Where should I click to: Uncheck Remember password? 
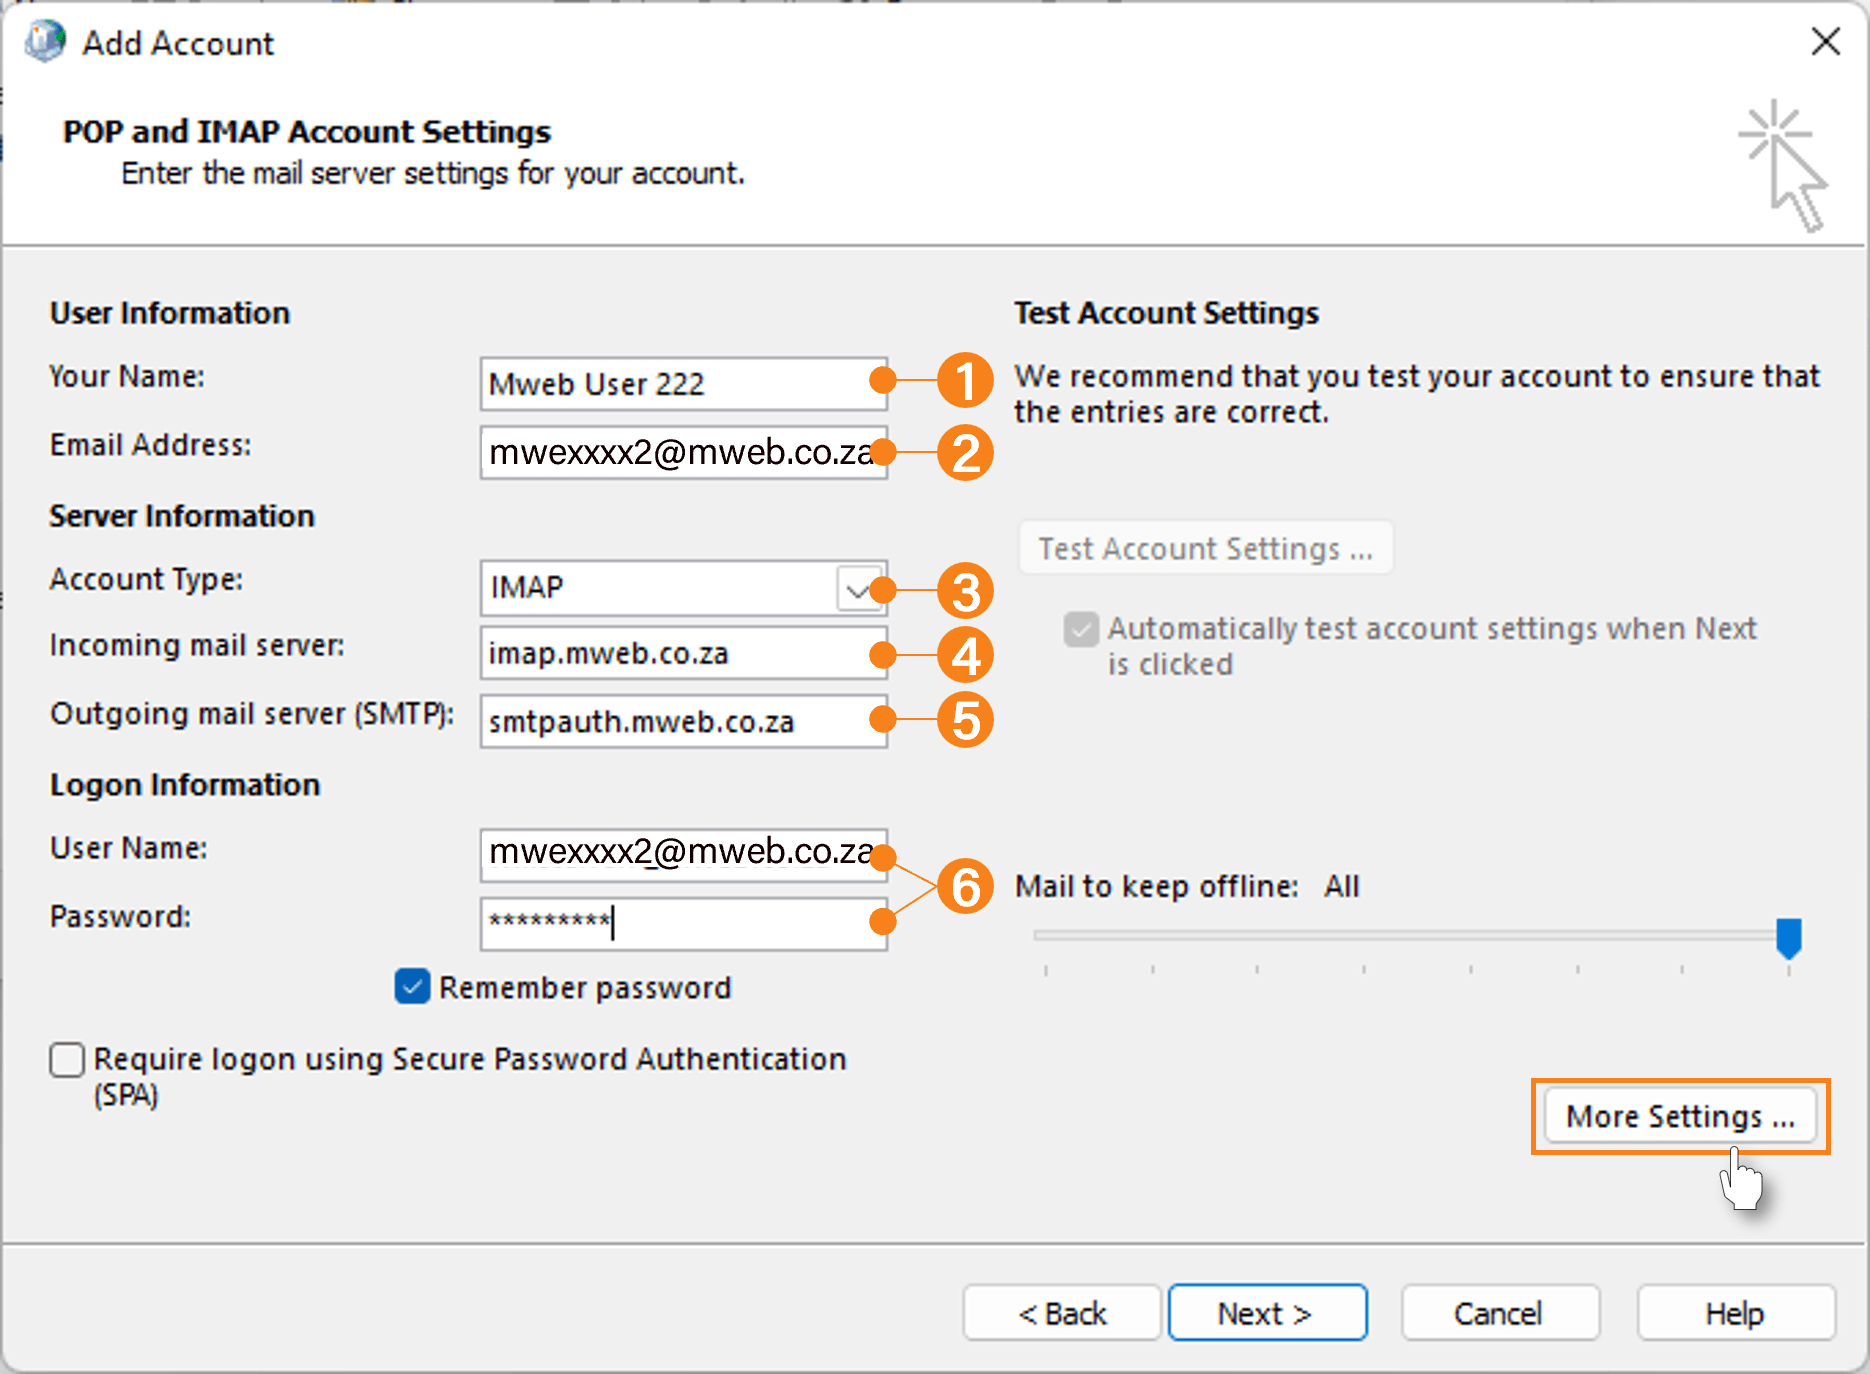click(410, 987)
